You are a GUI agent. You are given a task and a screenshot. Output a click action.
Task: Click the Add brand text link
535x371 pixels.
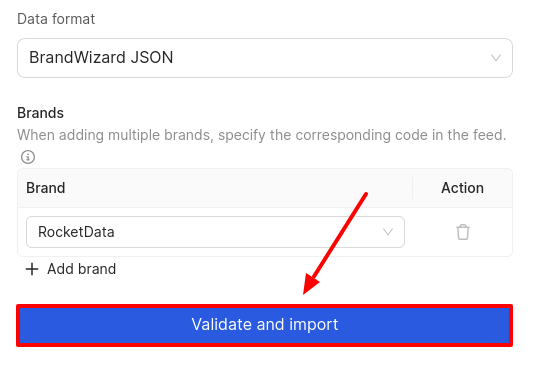click(x=82, y=269)
